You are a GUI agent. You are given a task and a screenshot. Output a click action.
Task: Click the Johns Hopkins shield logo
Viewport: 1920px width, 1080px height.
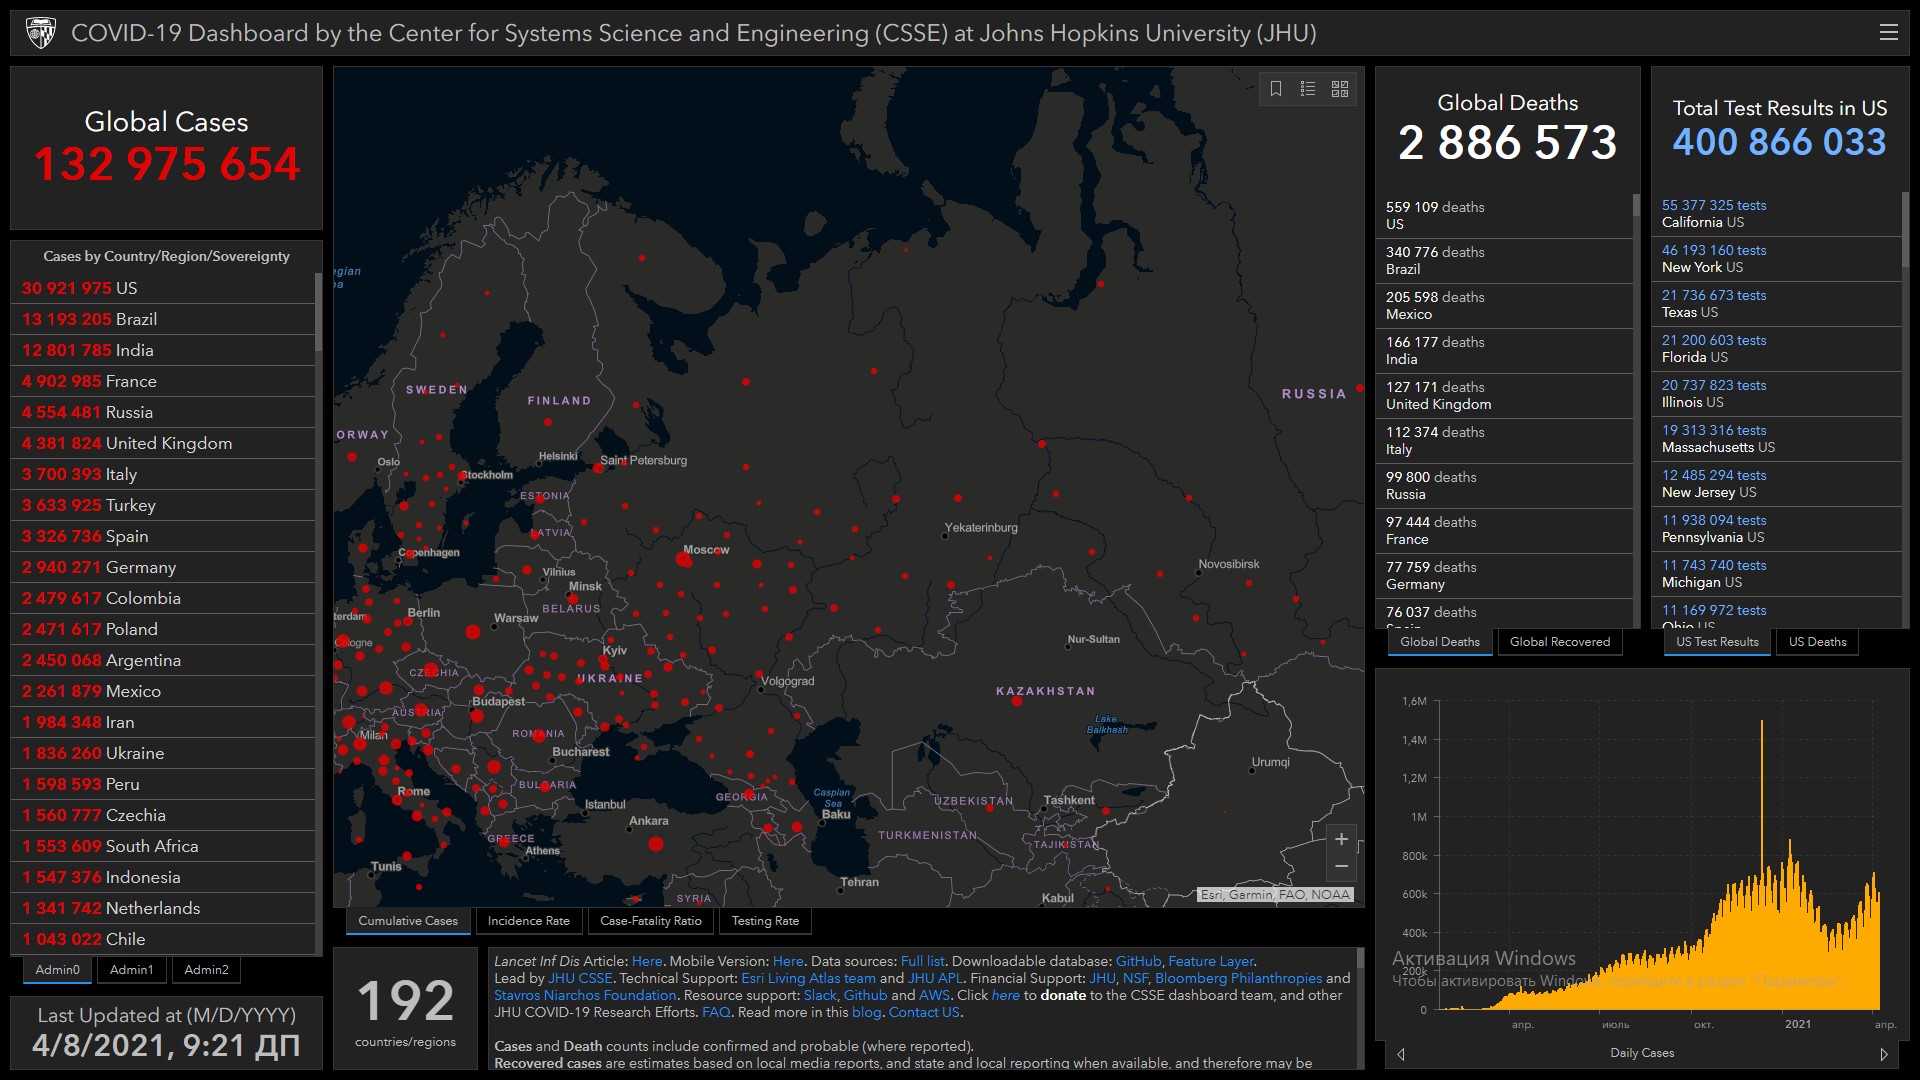pyautogui.click(x=41, y=33)
